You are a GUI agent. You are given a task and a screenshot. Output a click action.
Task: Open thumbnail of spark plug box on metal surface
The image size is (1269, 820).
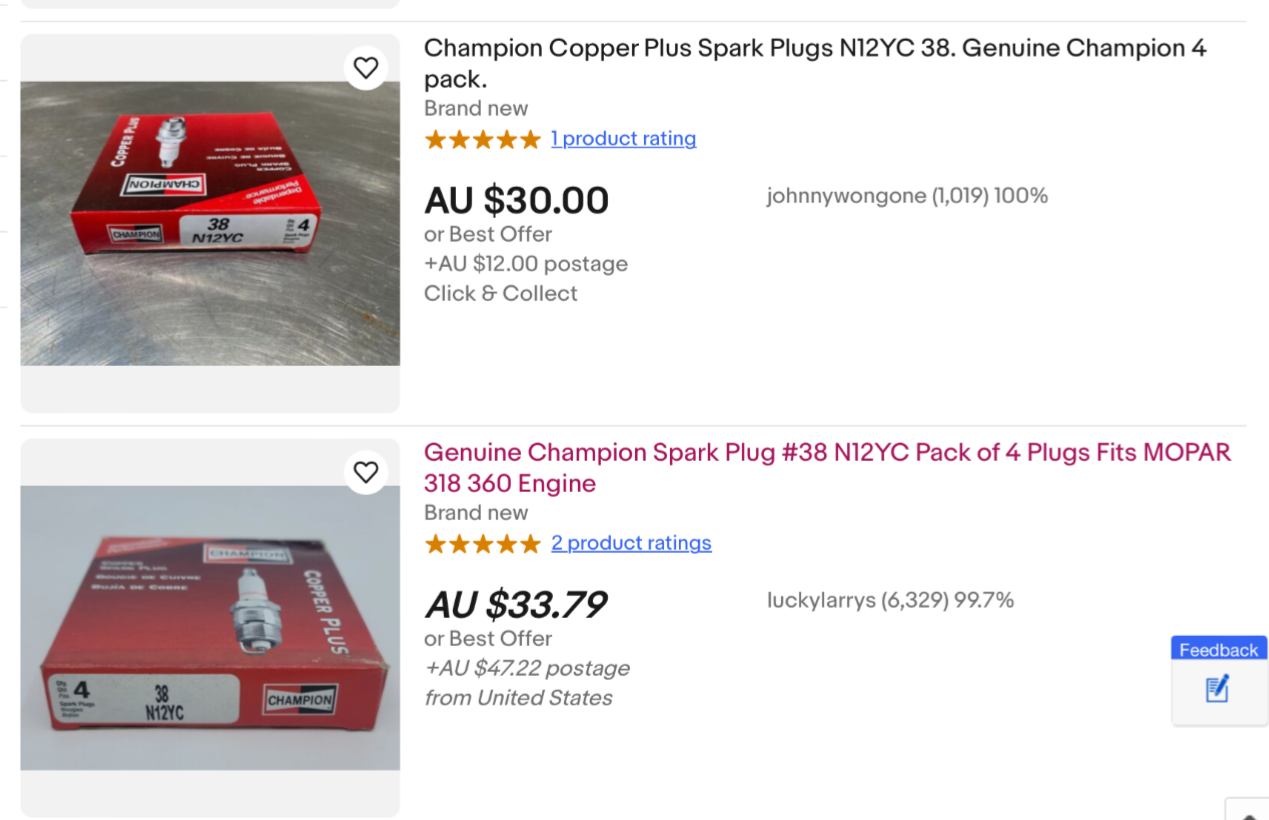(210, 223)
